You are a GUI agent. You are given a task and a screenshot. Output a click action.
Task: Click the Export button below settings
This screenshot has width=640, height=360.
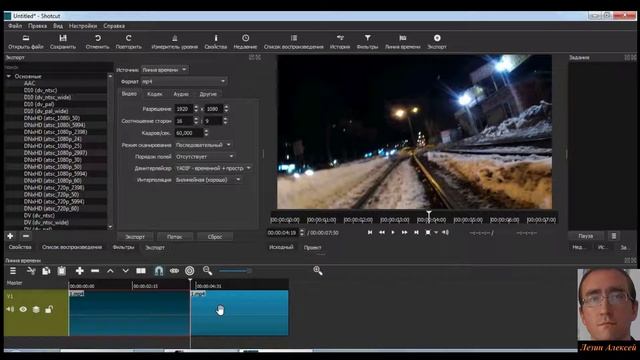click(135, 236)
